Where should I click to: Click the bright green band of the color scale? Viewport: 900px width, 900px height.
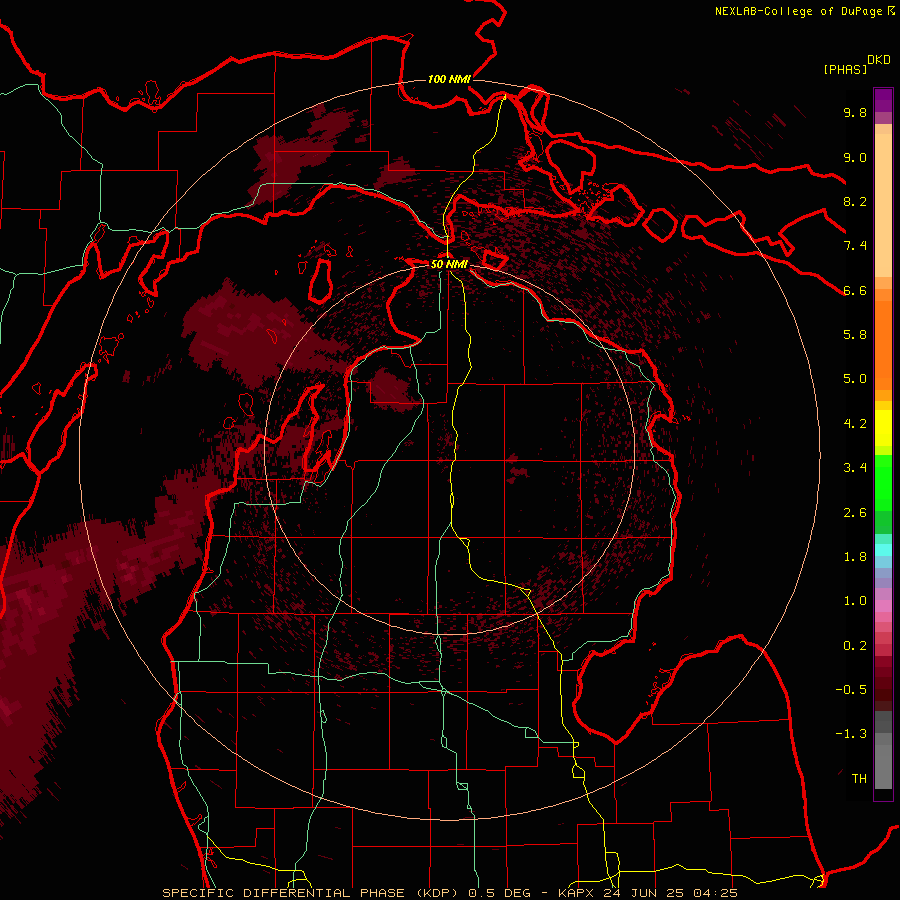[x=883, y=482]
